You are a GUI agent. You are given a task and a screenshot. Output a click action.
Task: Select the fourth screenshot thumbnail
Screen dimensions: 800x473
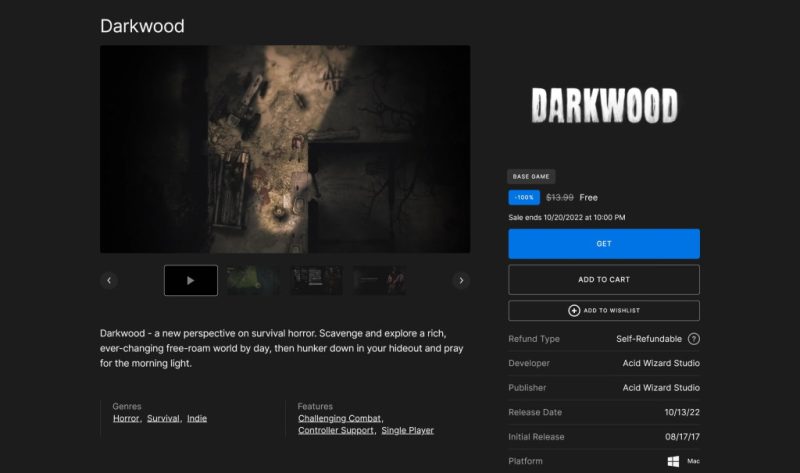(380, 280)
